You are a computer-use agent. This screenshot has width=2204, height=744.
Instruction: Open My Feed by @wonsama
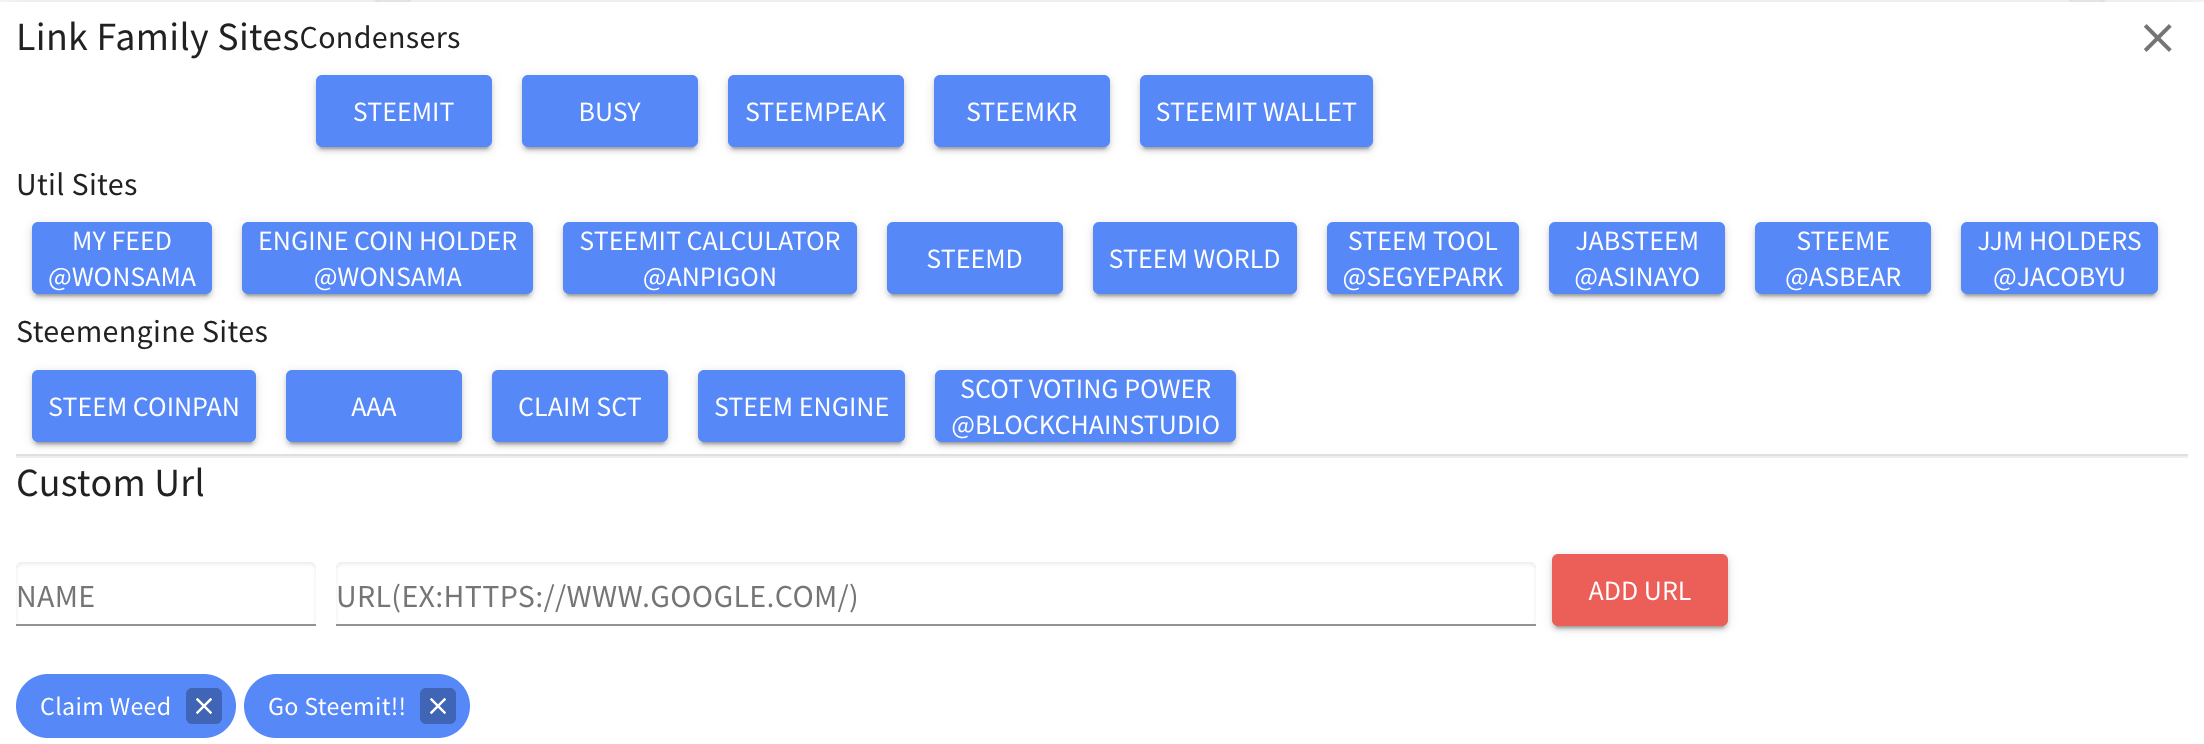tap(122, 259)
